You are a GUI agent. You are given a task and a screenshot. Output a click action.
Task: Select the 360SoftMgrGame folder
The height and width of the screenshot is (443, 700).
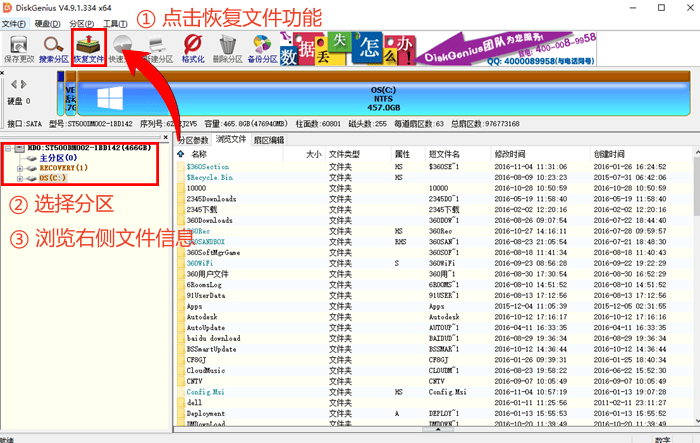pyautogui.click(x=213, y=252)
